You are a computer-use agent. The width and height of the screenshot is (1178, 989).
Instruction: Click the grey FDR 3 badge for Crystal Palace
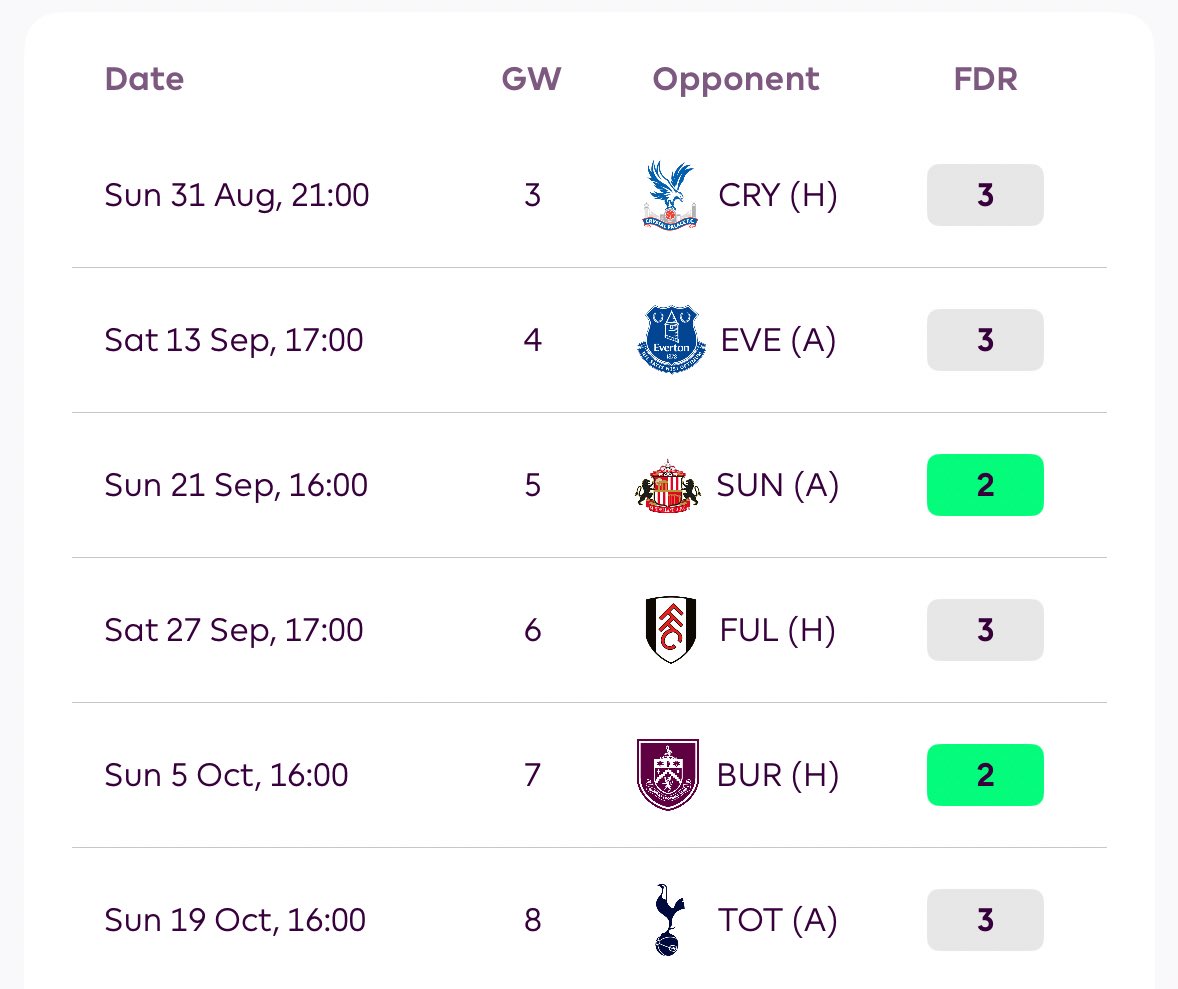point(985,195)
